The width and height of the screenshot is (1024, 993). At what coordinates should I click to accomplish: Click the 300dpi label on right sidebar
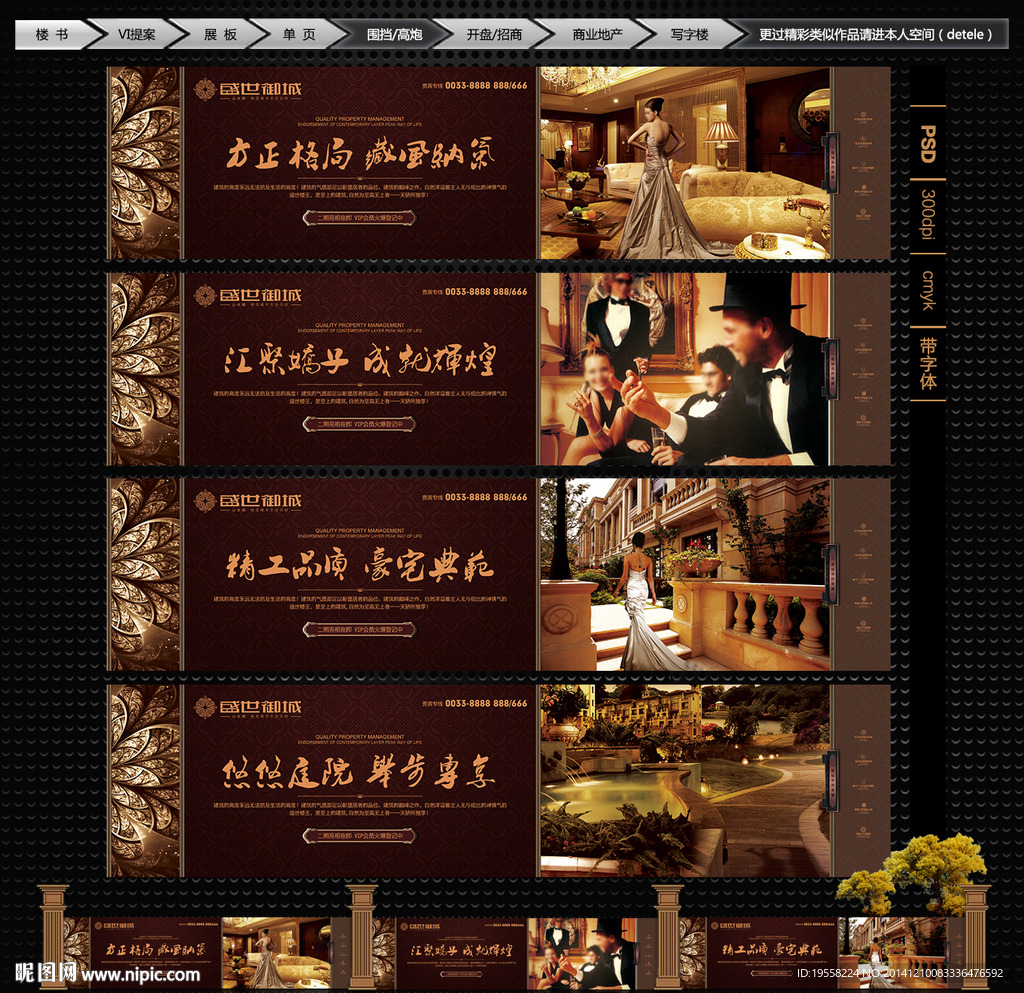click(928, 215)
